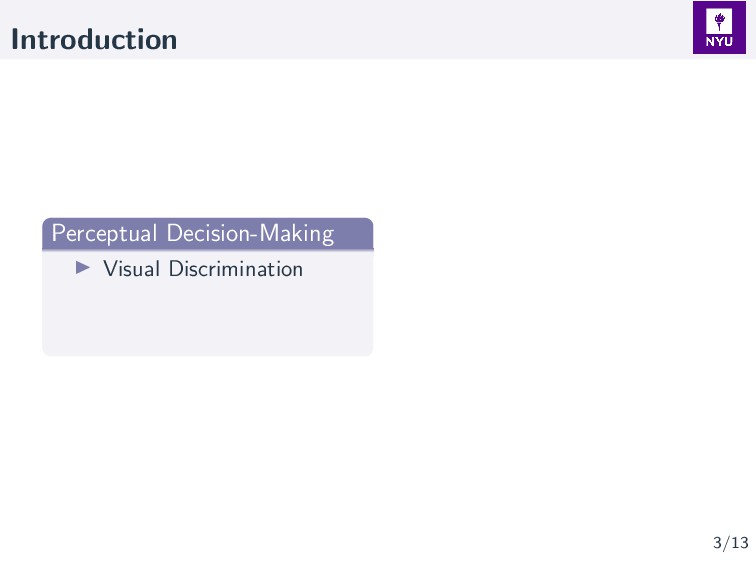This screenshot has height=567, width=756.
Task: Click the word Perceptual in block title
Action: pyautogui.click(x=105, y=234)
